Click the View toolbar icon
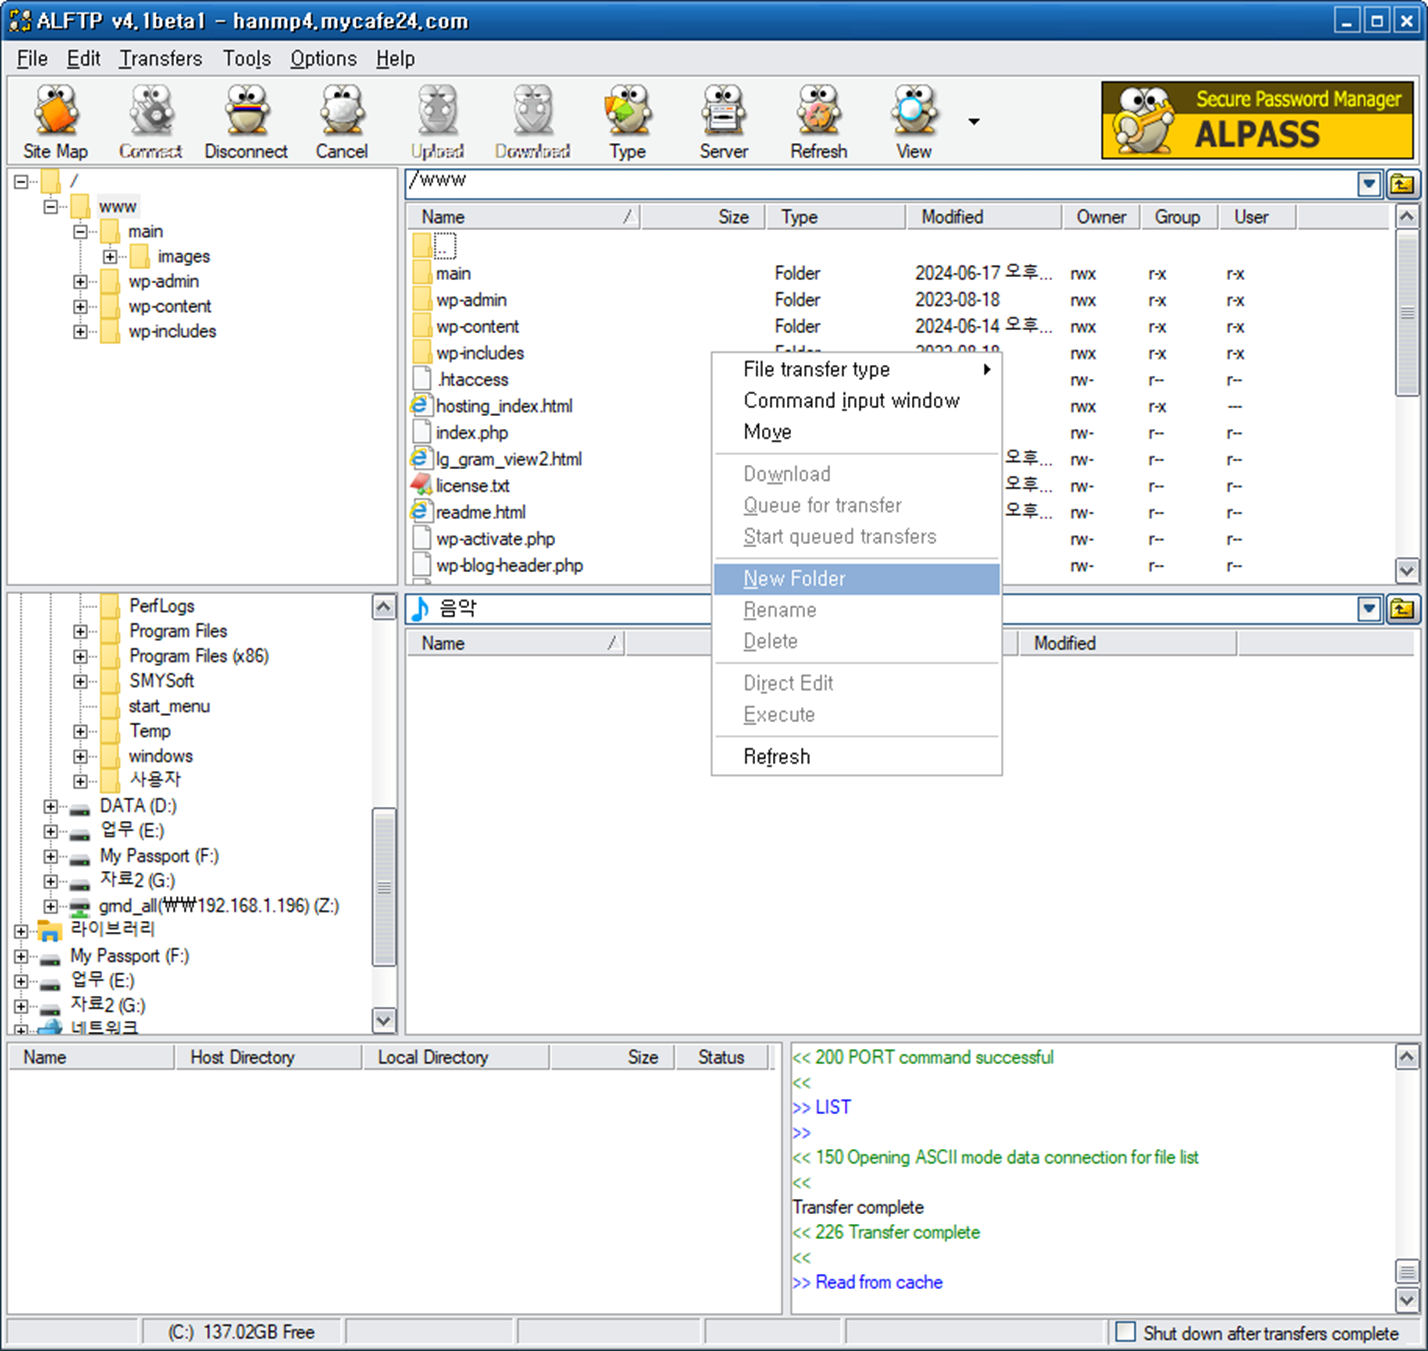This screenshot has height=1351, width=1428. pos(914,122)
